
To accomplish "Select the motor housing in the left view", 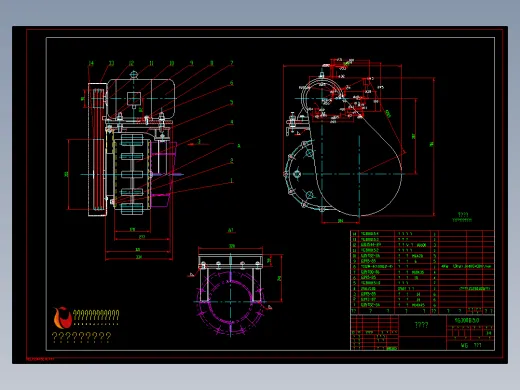I will 141,99.
